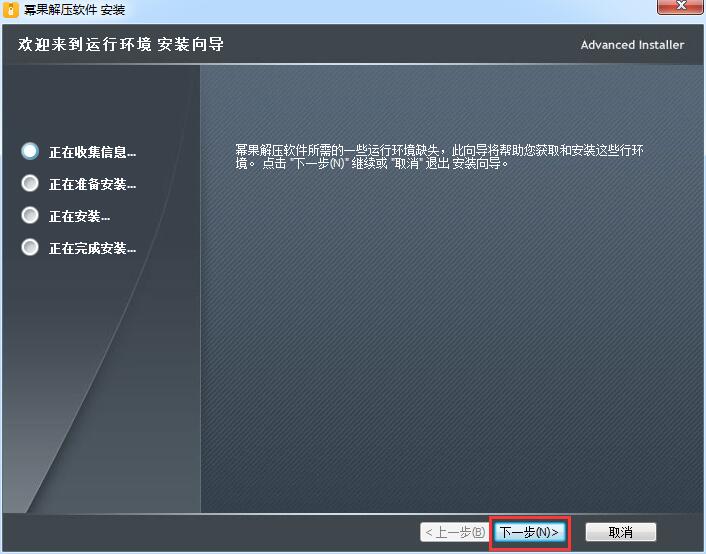The height and width of the screenshot is (554, 706).
Task: Select the 正在准备安装 step indicator
Action: point(30,183)
